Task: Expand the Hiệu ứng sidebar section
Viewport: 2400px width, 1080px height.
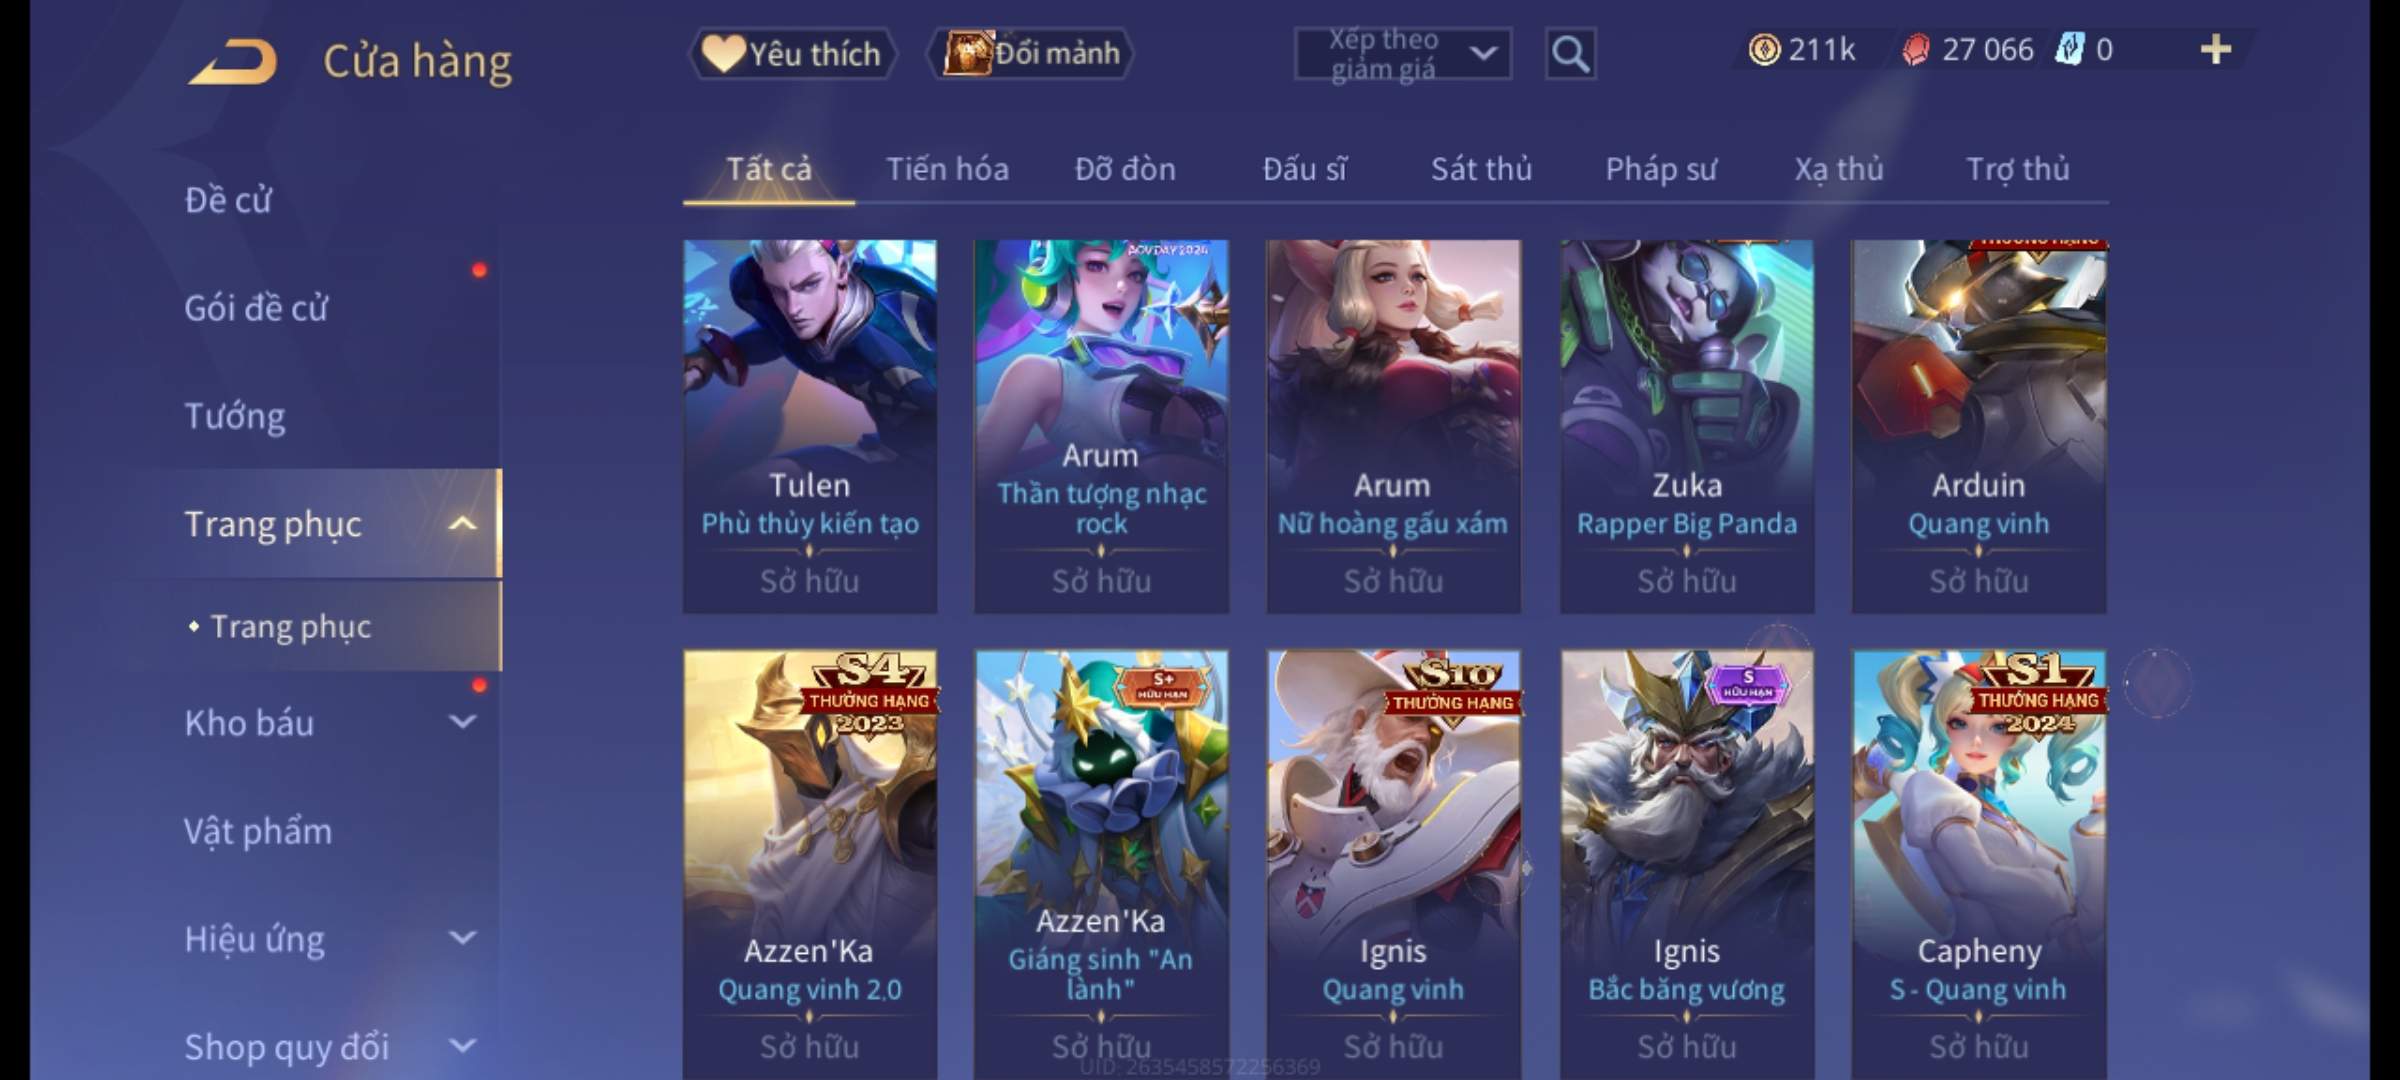Action: (x=462, y=938)
